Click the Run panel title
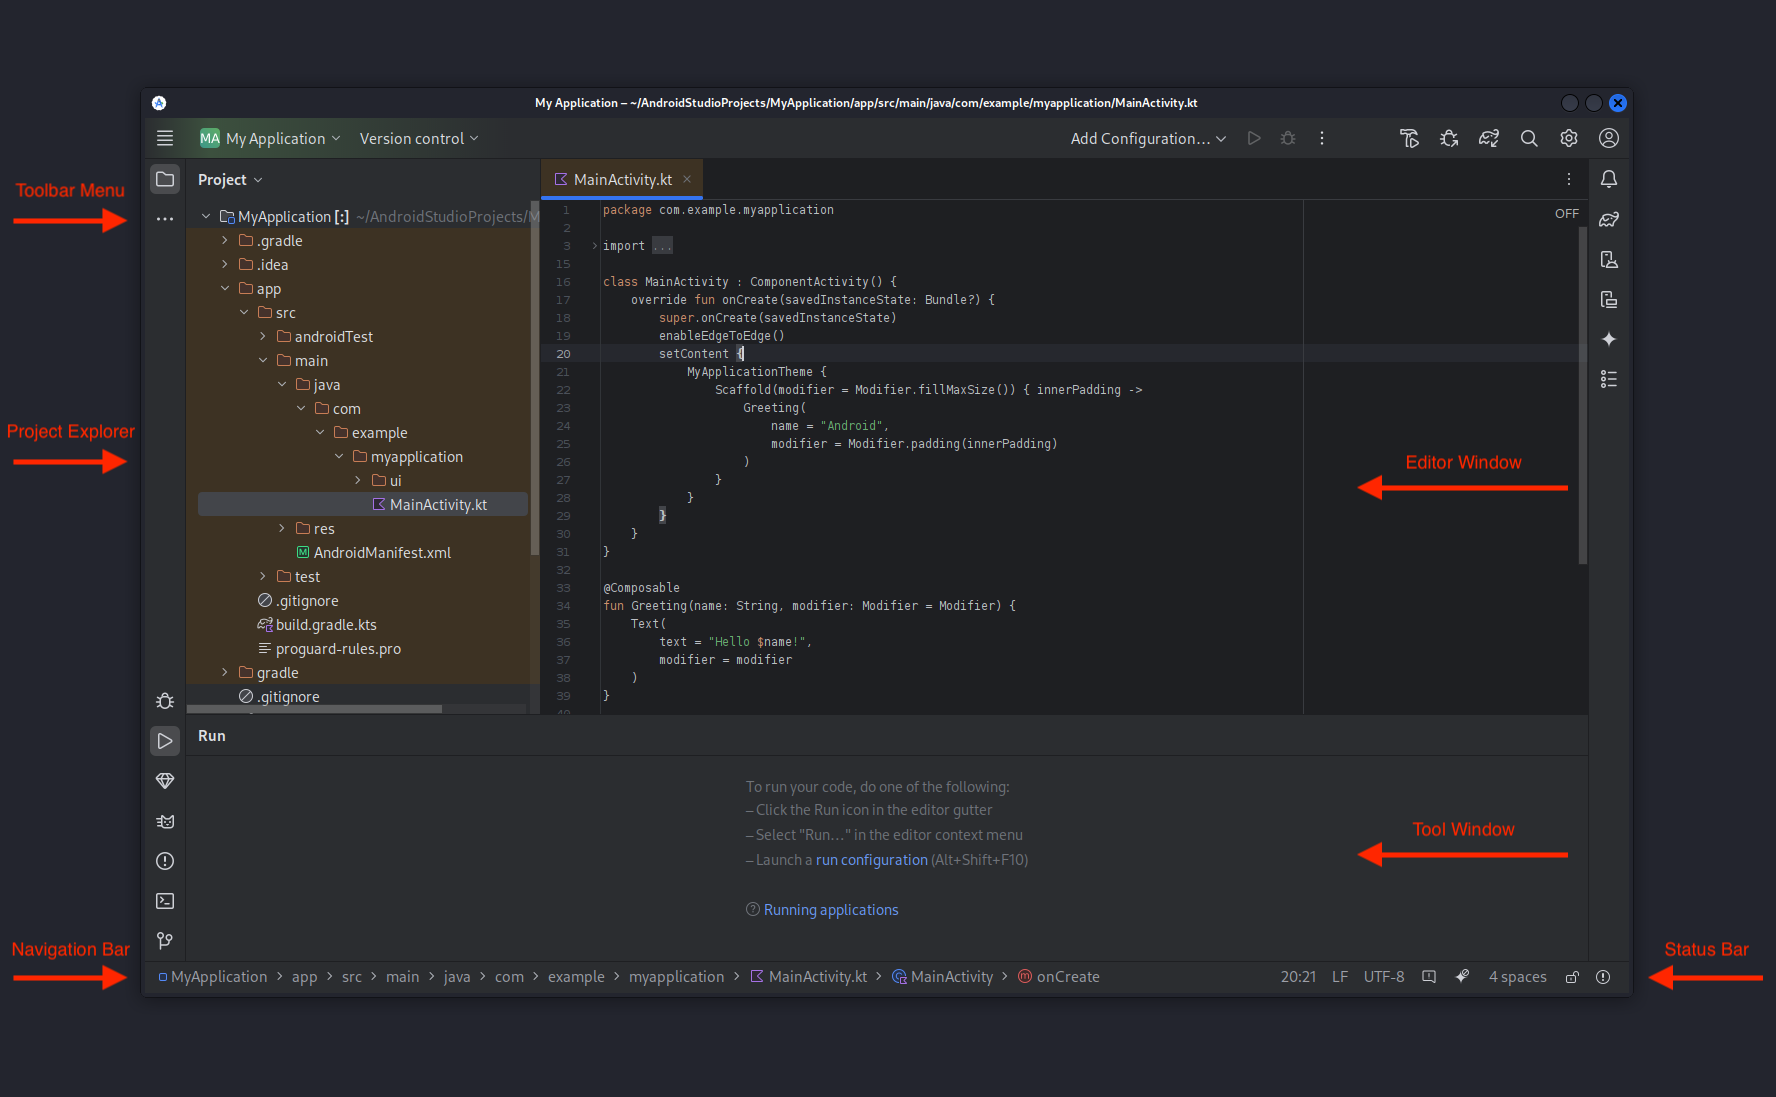The width and height of the screenshot is (1776, 1097). [x=212, y=735]
